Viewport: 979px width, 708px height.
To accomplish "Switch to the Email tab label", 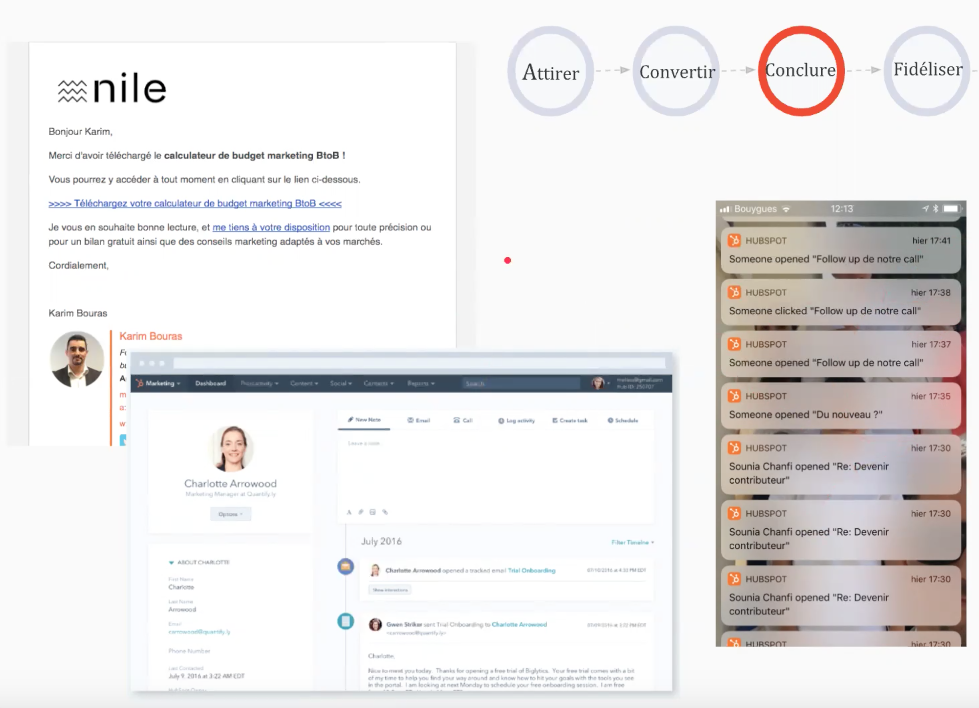I will click(x=423, y=421).
